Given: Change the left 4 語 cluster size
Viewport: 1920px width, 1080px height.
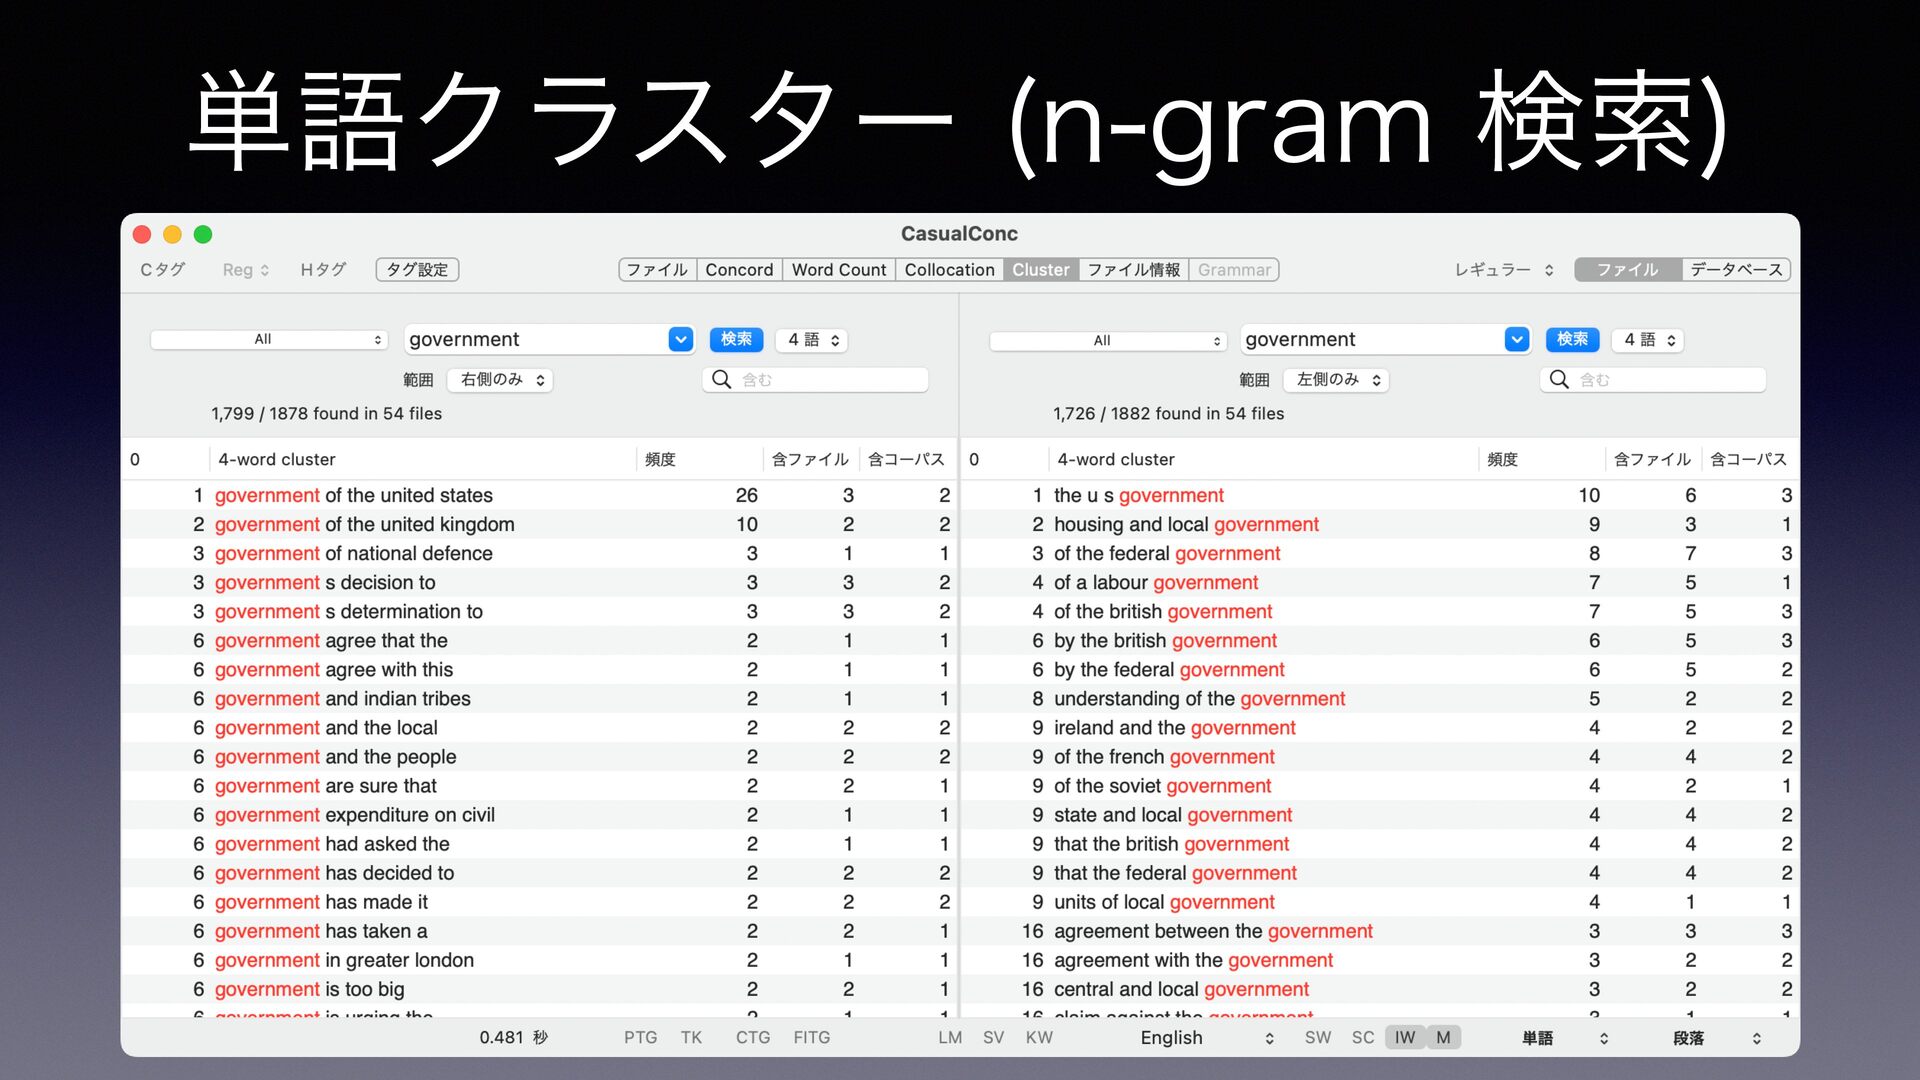Looking at the screenshot, I should (813, 340).
